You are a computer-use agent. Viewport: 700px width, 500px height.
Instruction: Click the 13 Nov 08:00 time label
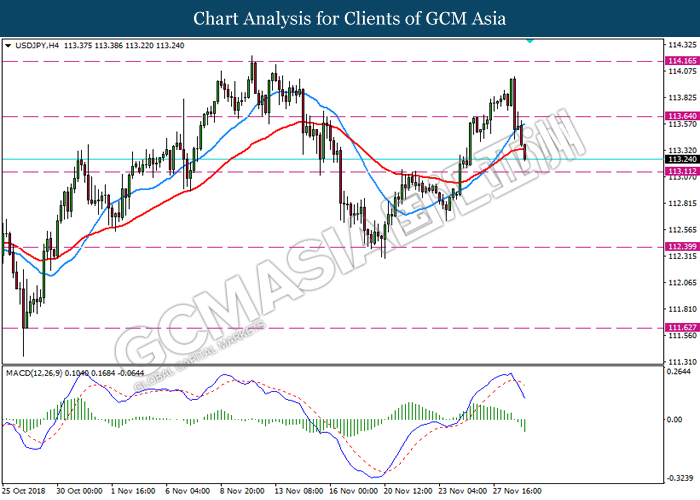coord(299,491)
